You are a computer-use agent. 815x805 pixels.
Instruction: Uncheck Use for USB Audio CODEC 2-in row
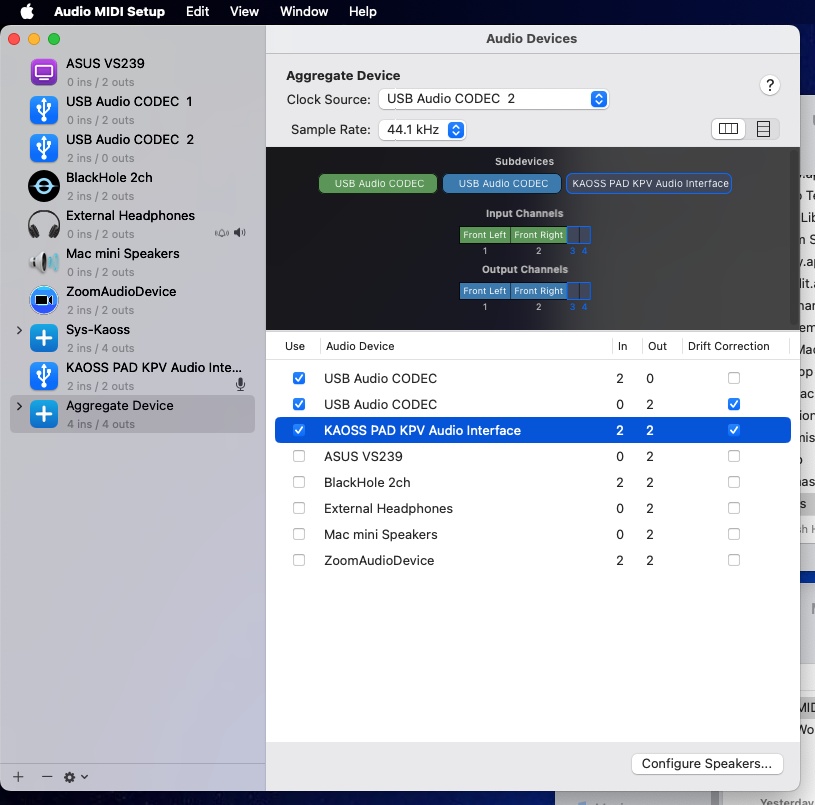(x=299, y=378)
